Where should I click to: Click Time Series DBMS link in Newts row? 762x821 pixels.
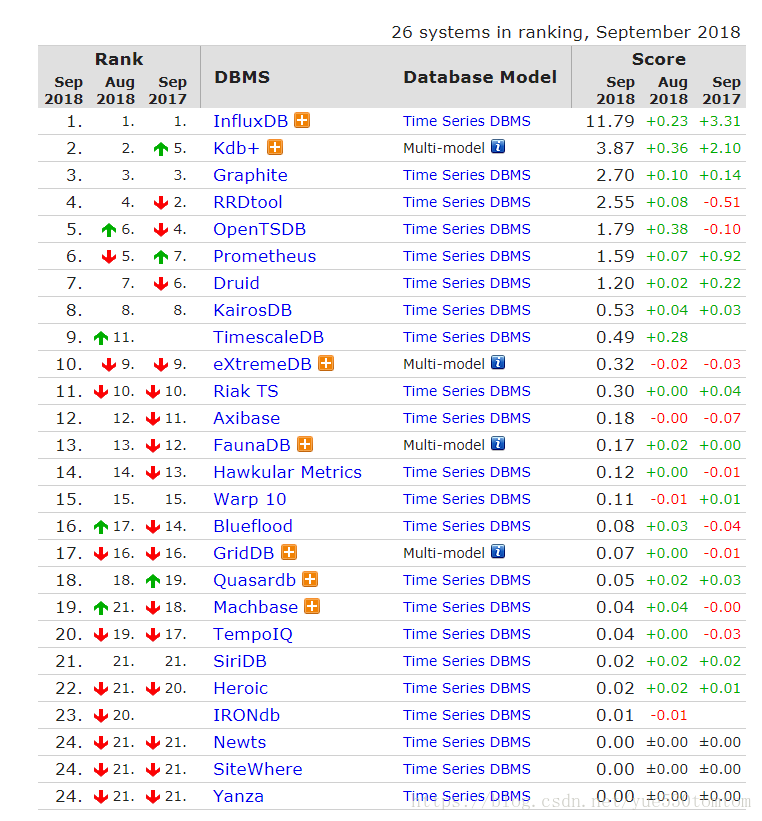[467, 742]
